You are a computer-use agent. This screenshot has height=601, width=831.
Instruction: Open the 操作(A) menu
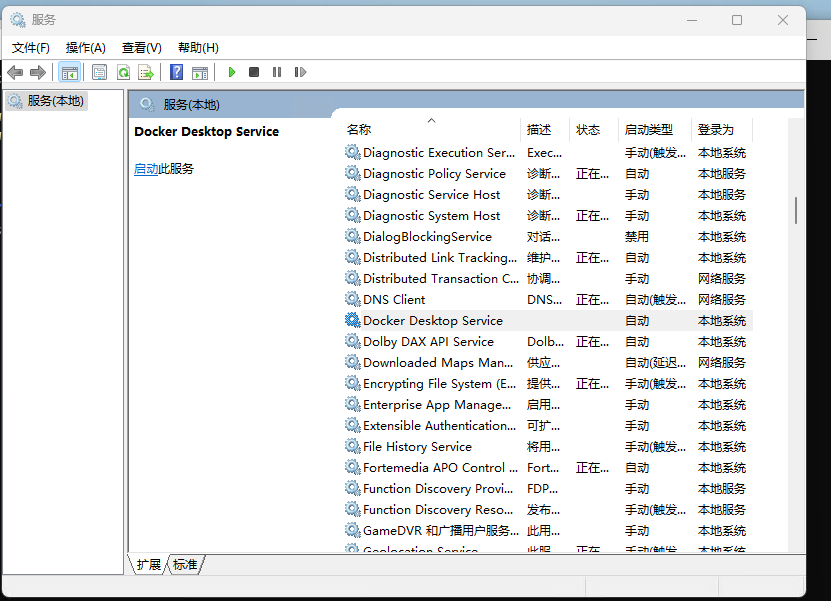[x=86, y=47]
